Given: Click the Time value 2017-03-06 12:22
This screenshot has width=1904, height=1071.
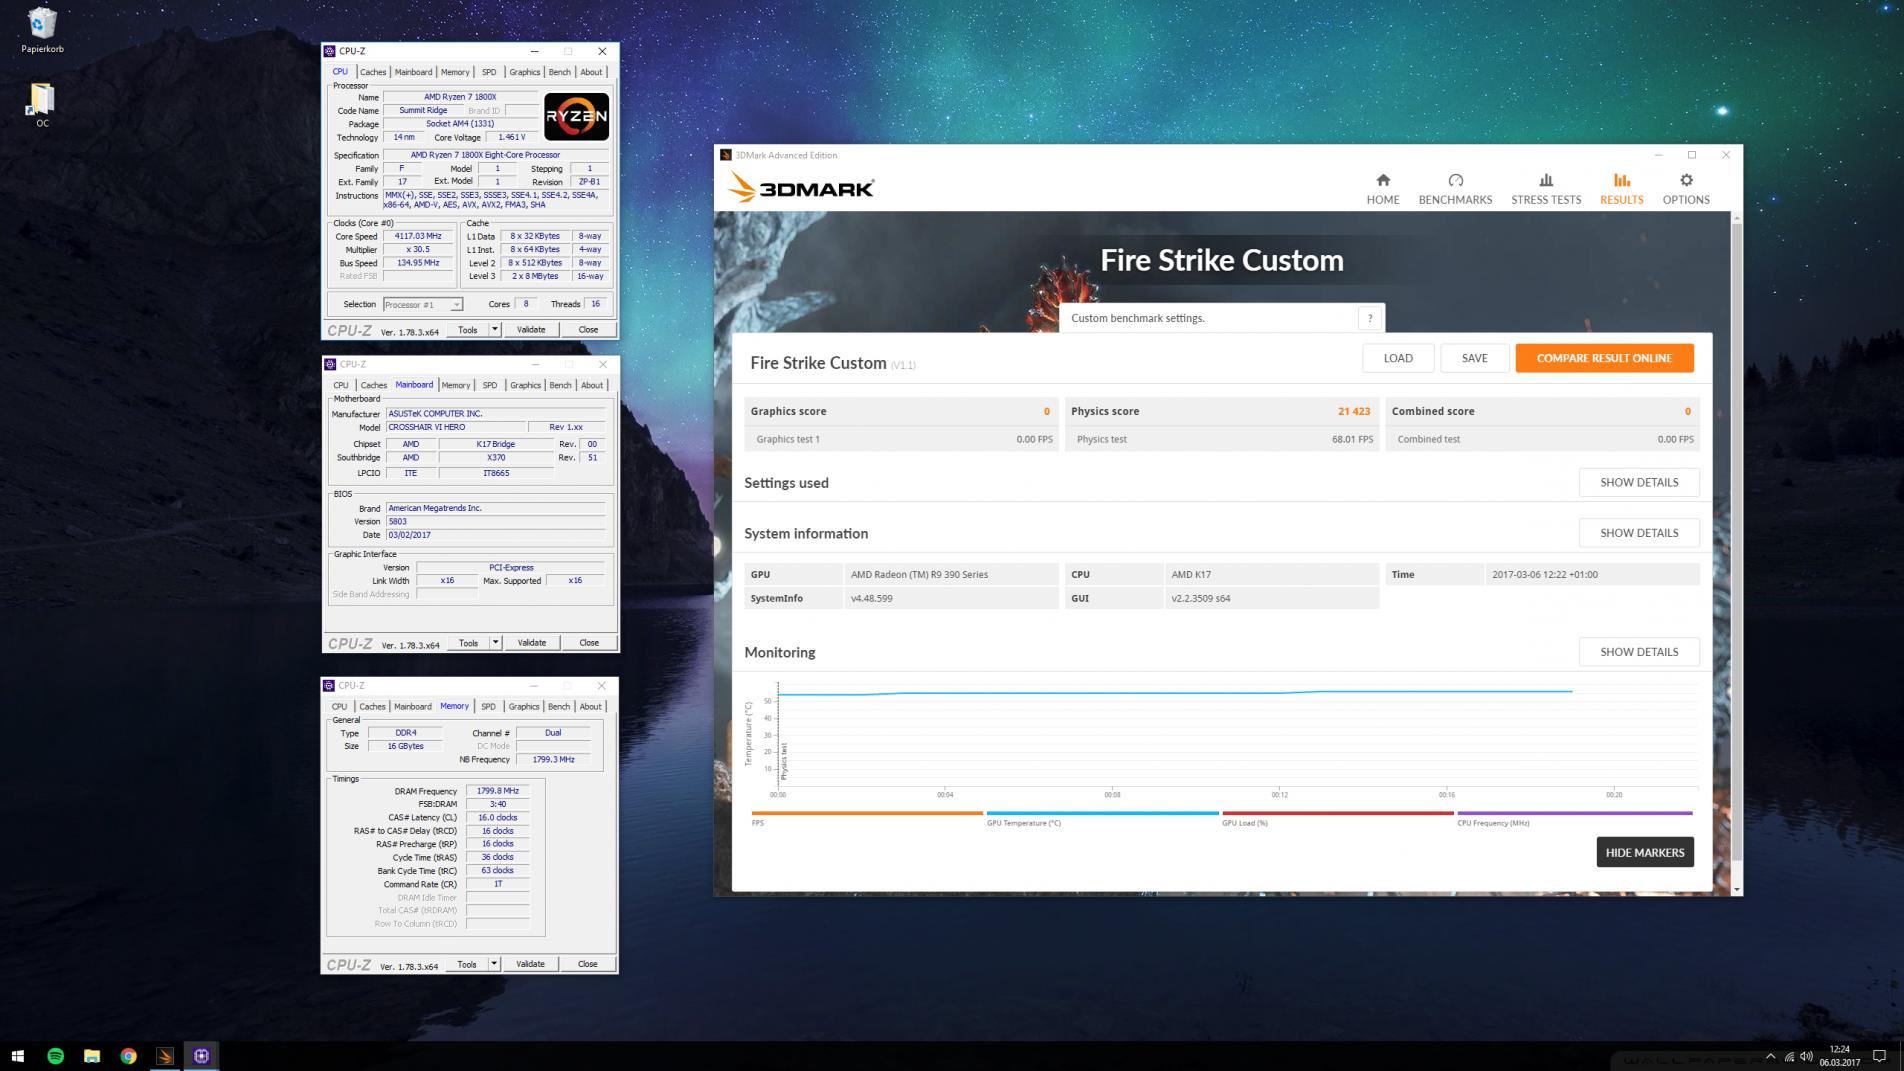Looking at the screenshot, I should [1544, 574].
